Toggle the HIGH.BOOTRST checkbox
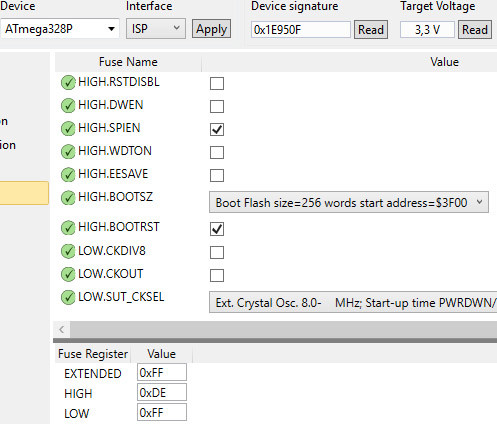497x424 pixels. 217,229
